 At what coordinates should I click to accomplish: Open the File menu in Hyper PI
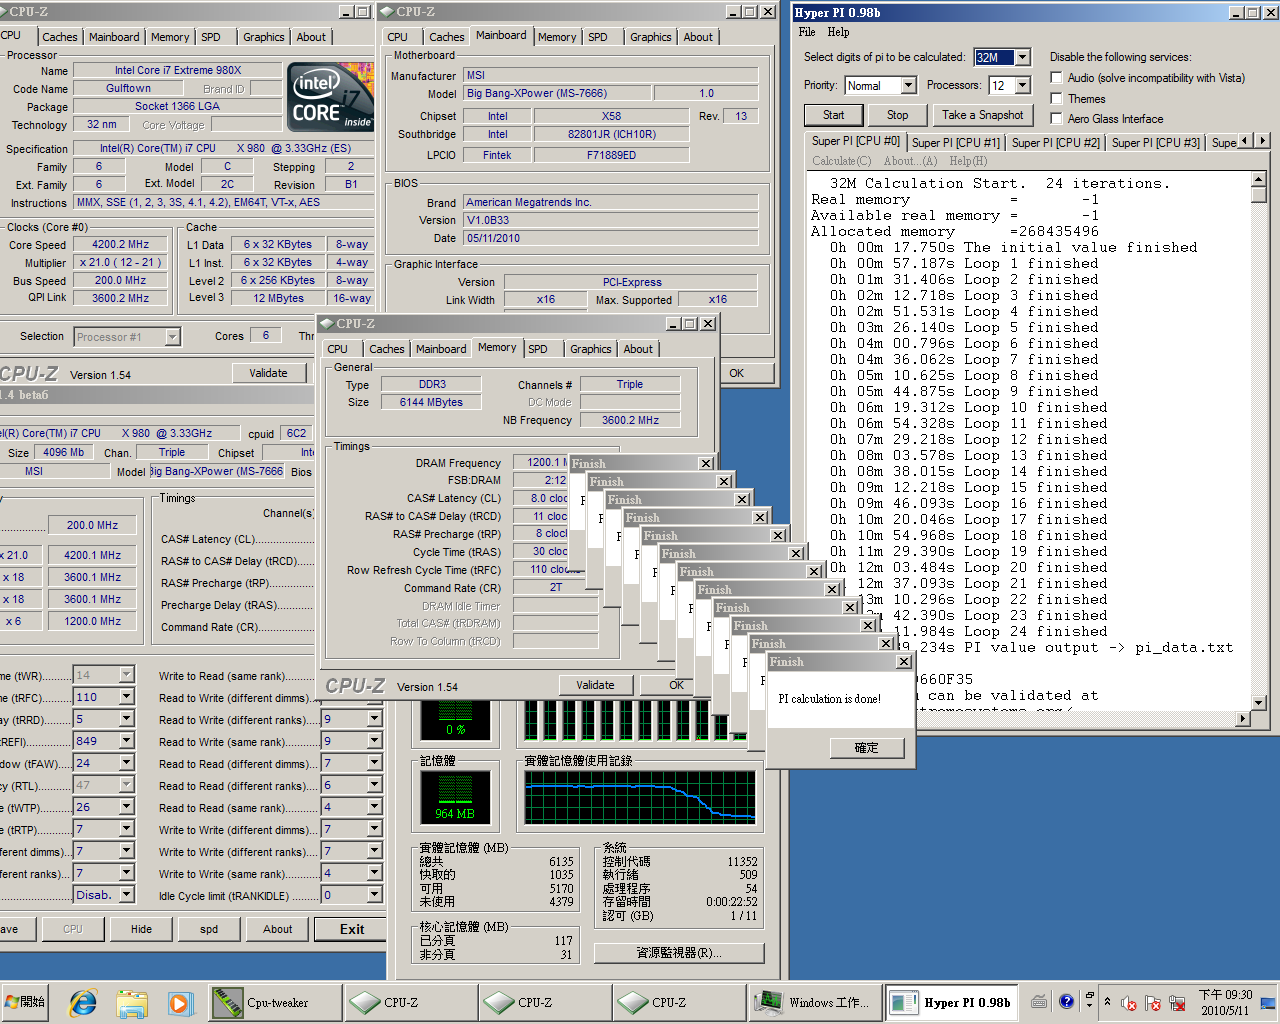(806, 32)
